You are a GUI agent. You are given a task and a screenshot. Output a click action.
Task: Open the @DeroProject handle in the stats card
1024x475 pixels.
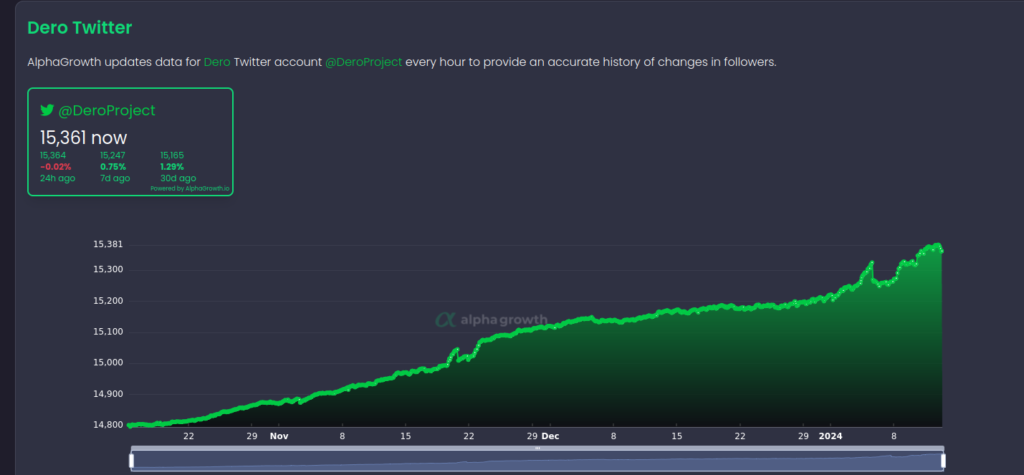(106, 111)
